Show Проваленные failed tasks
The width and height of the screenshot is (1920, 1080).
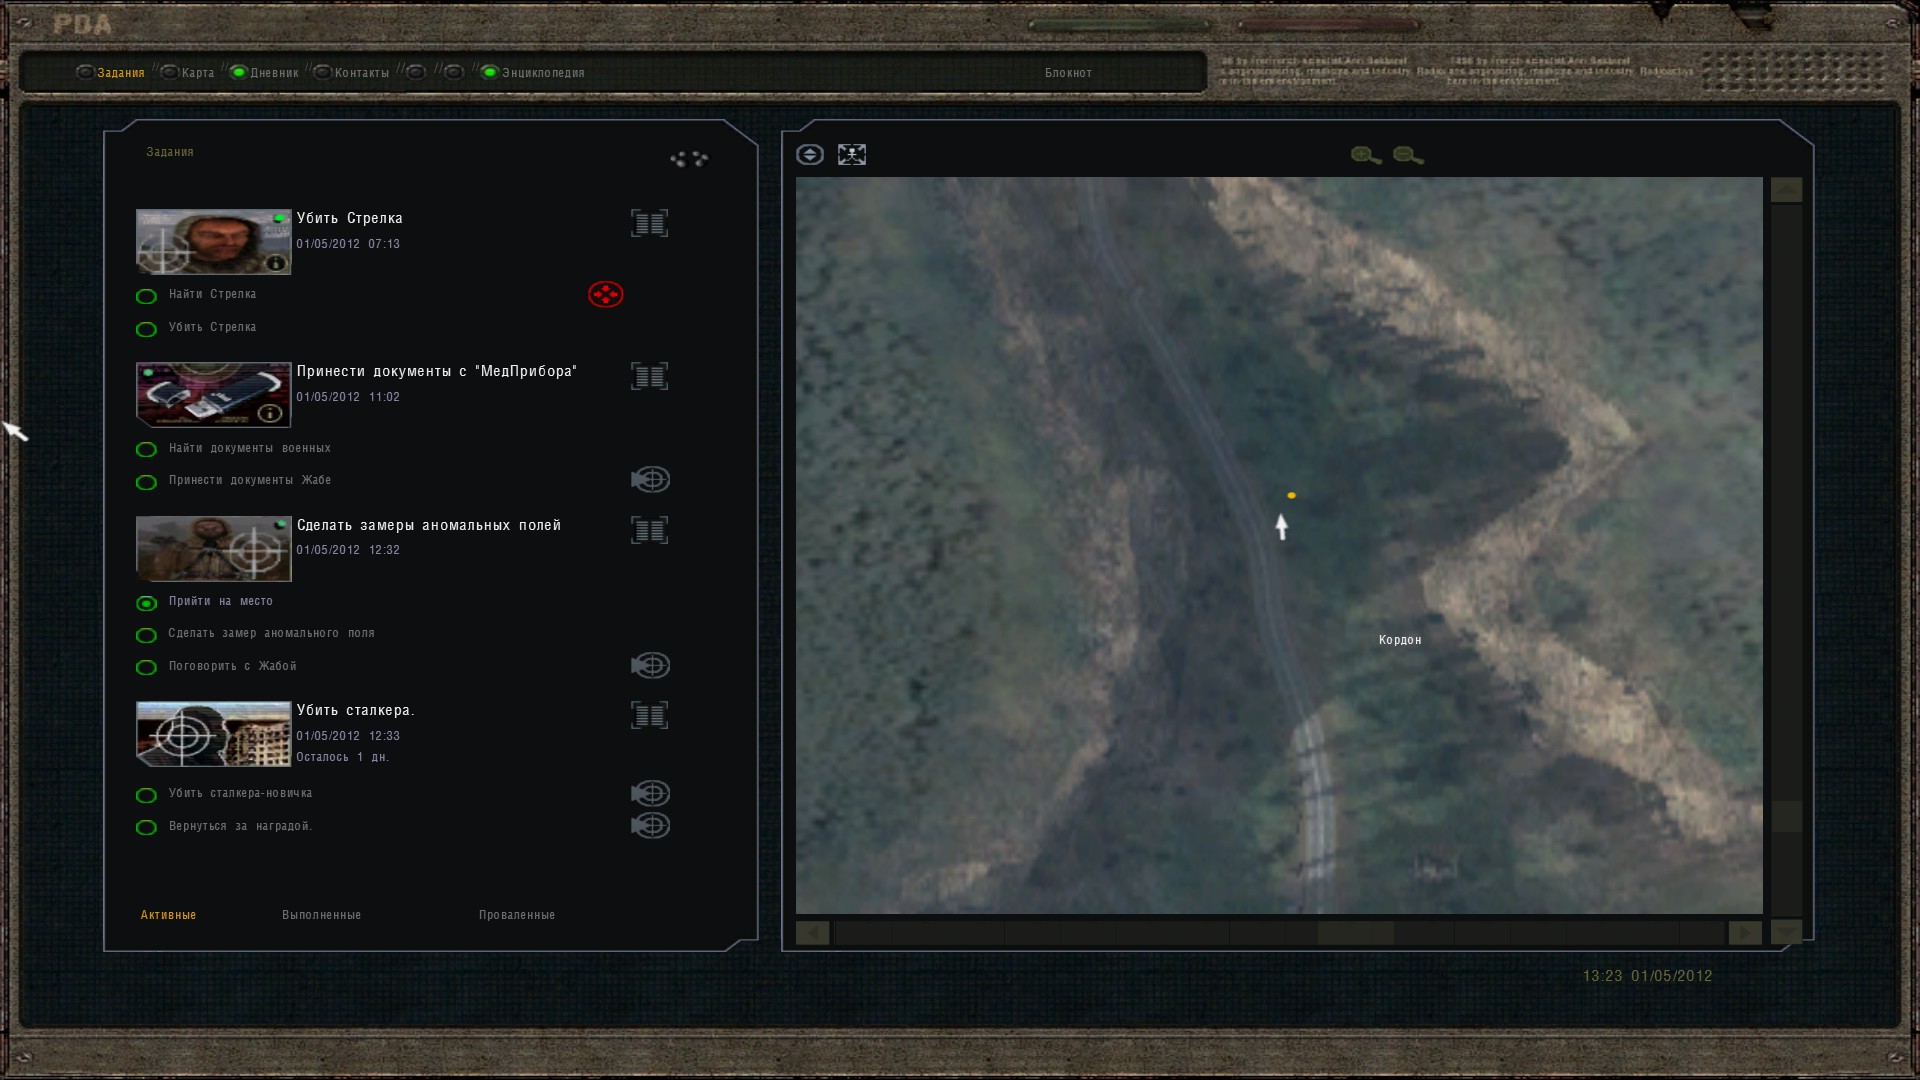tap(516, 915)
